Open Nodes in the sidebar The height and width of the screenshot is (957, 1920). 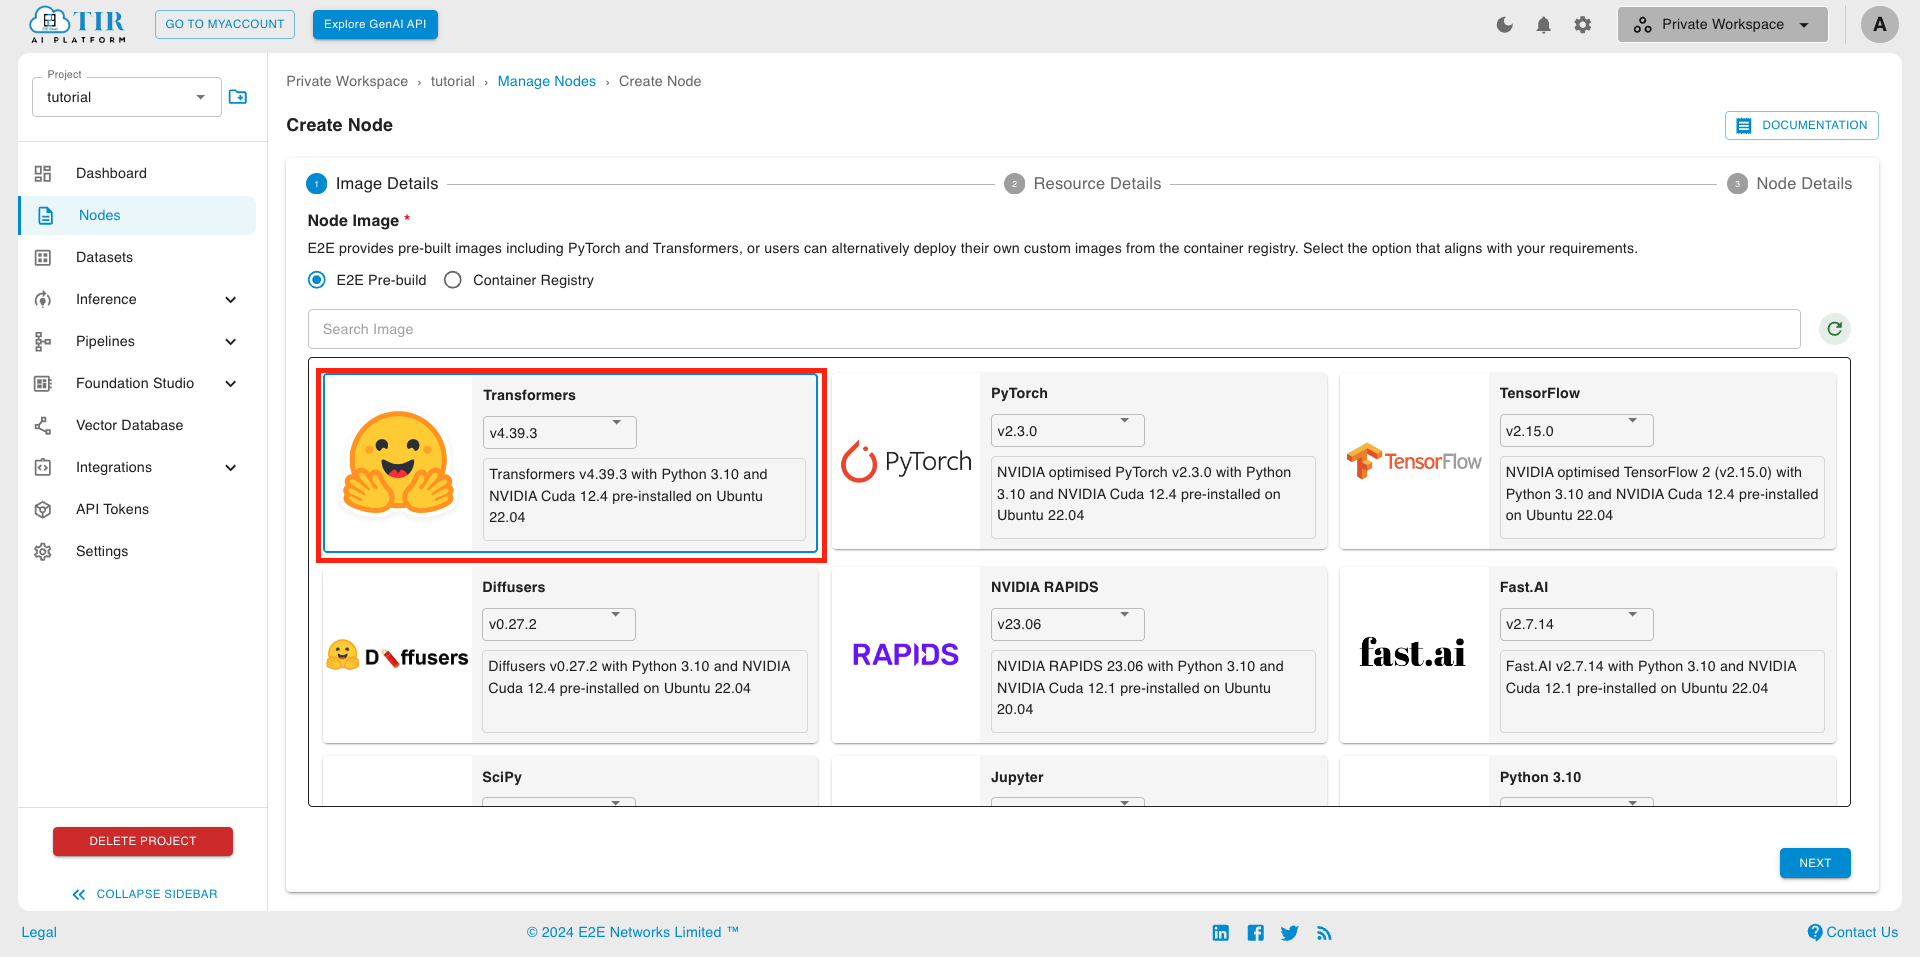tap(137, 215)
